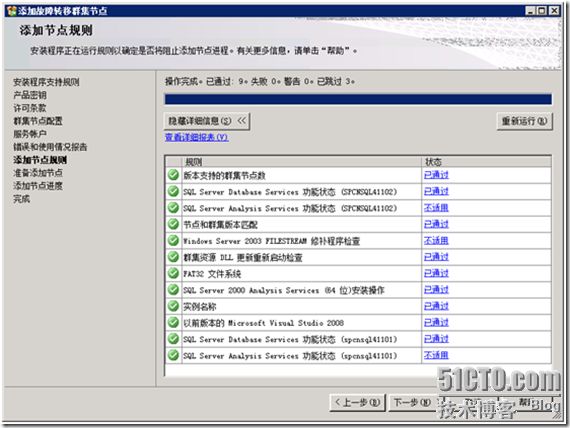Open 已通过 status for FAT32 文件系统
Screen dimensions: 570x428
[436, 273]
